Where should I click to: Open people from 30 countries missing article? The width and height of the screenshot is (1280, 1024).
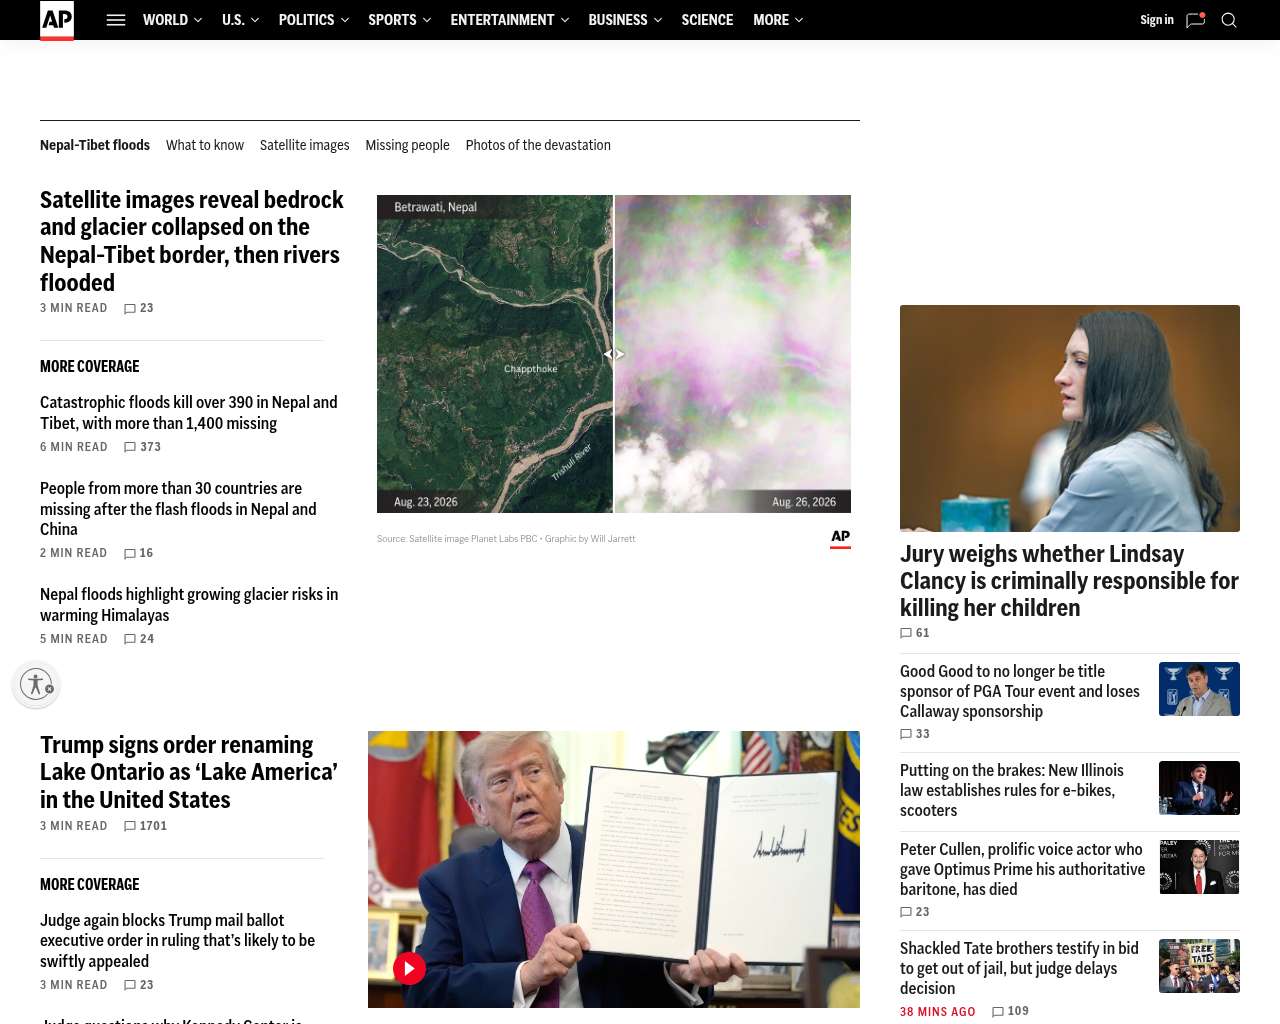178,509
